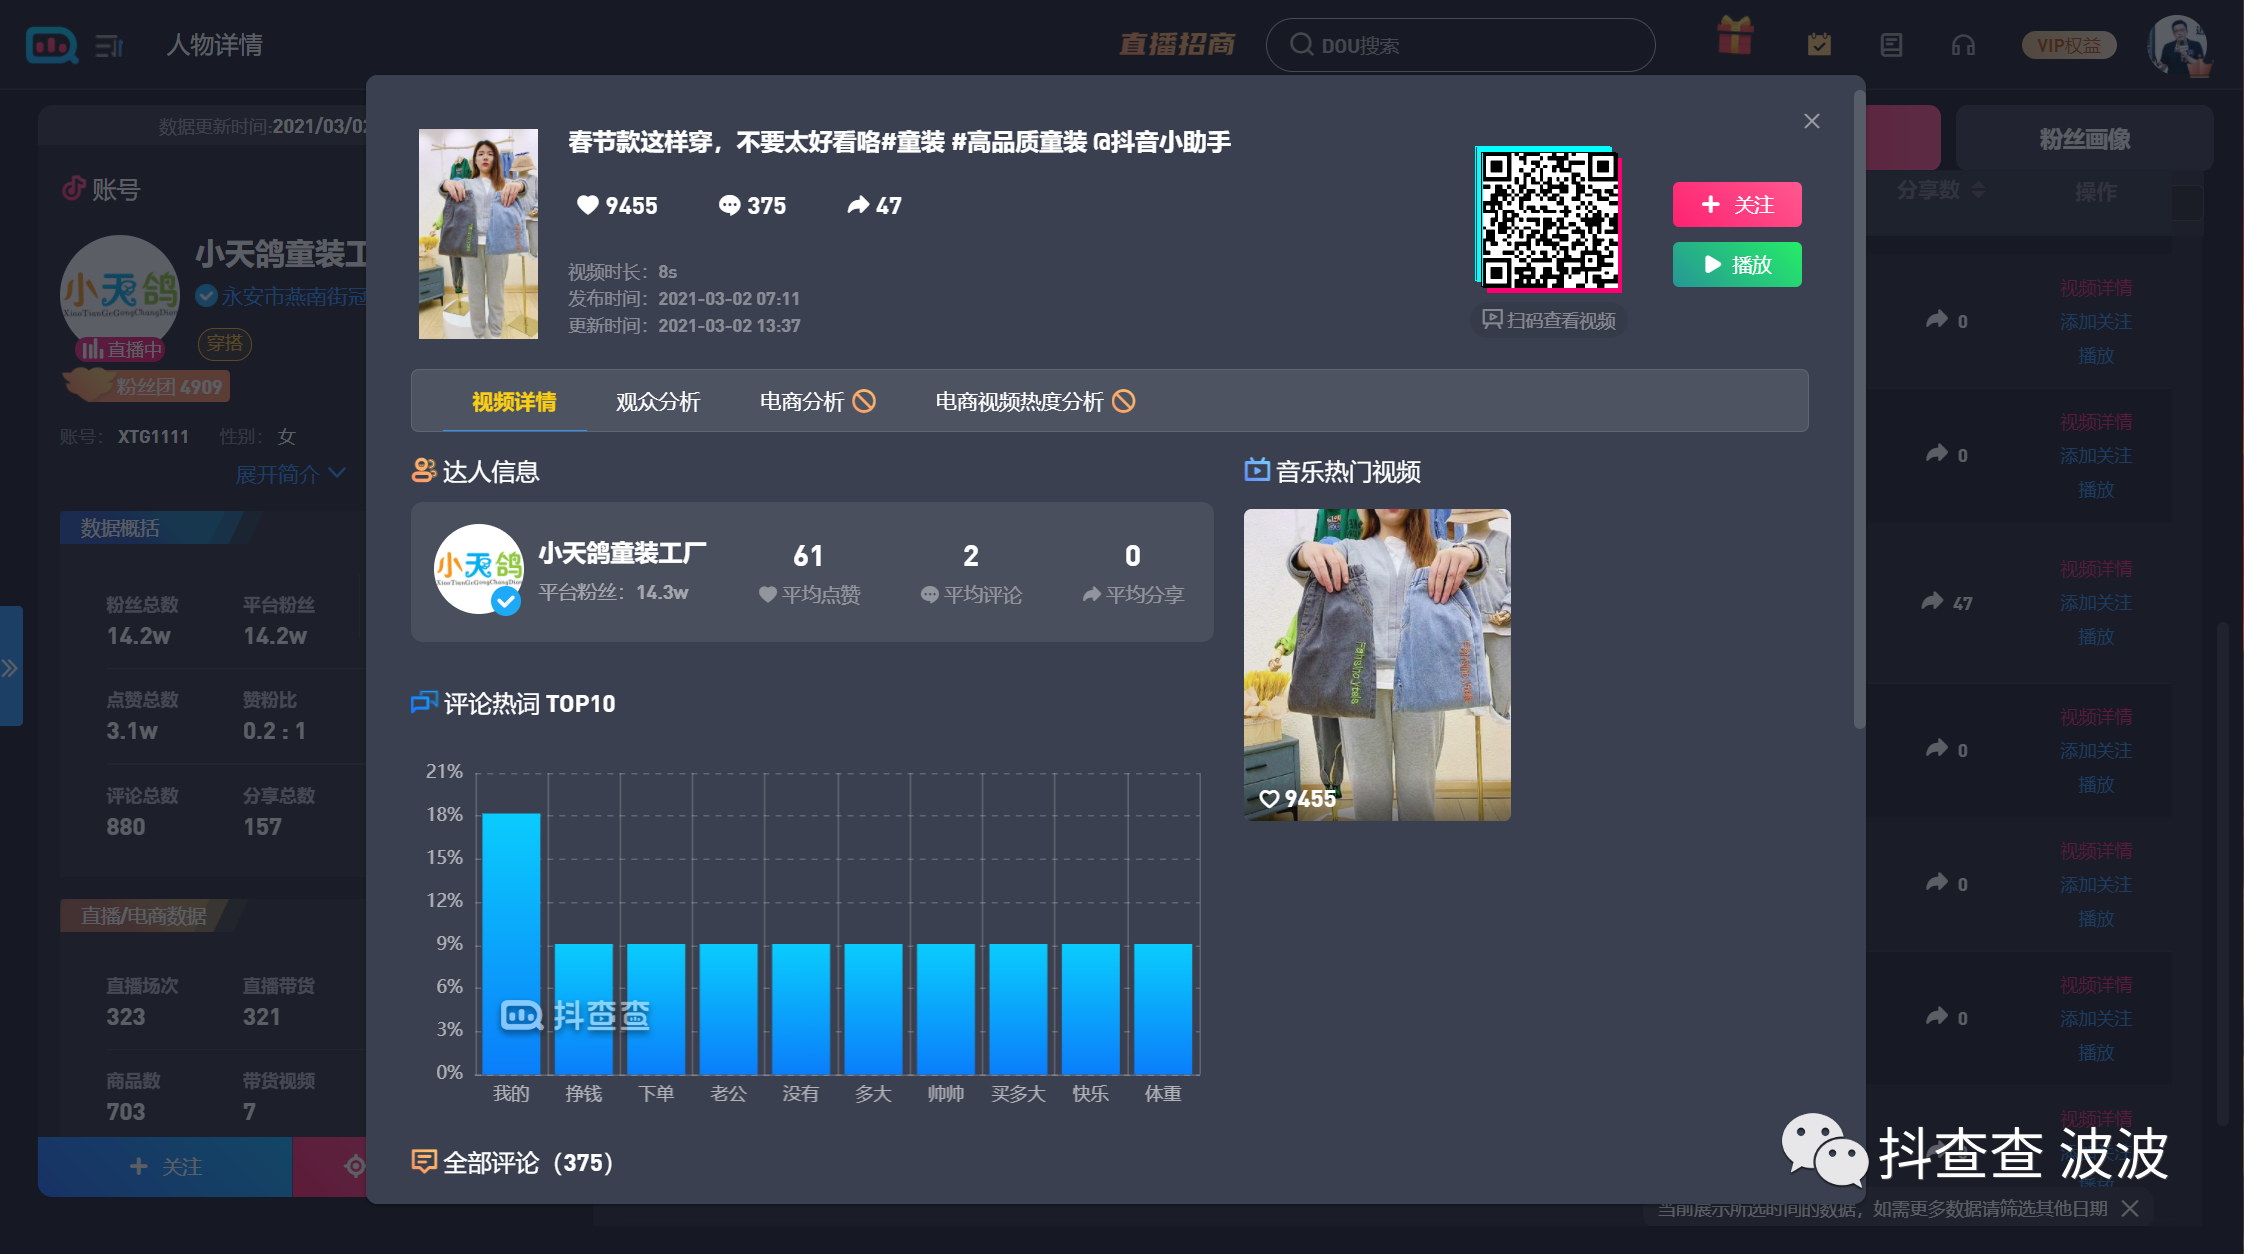The height and width of the screenshot is (1254, 2244).
Task: Expand the left edge drawer arrow
Action: [10, 667]
